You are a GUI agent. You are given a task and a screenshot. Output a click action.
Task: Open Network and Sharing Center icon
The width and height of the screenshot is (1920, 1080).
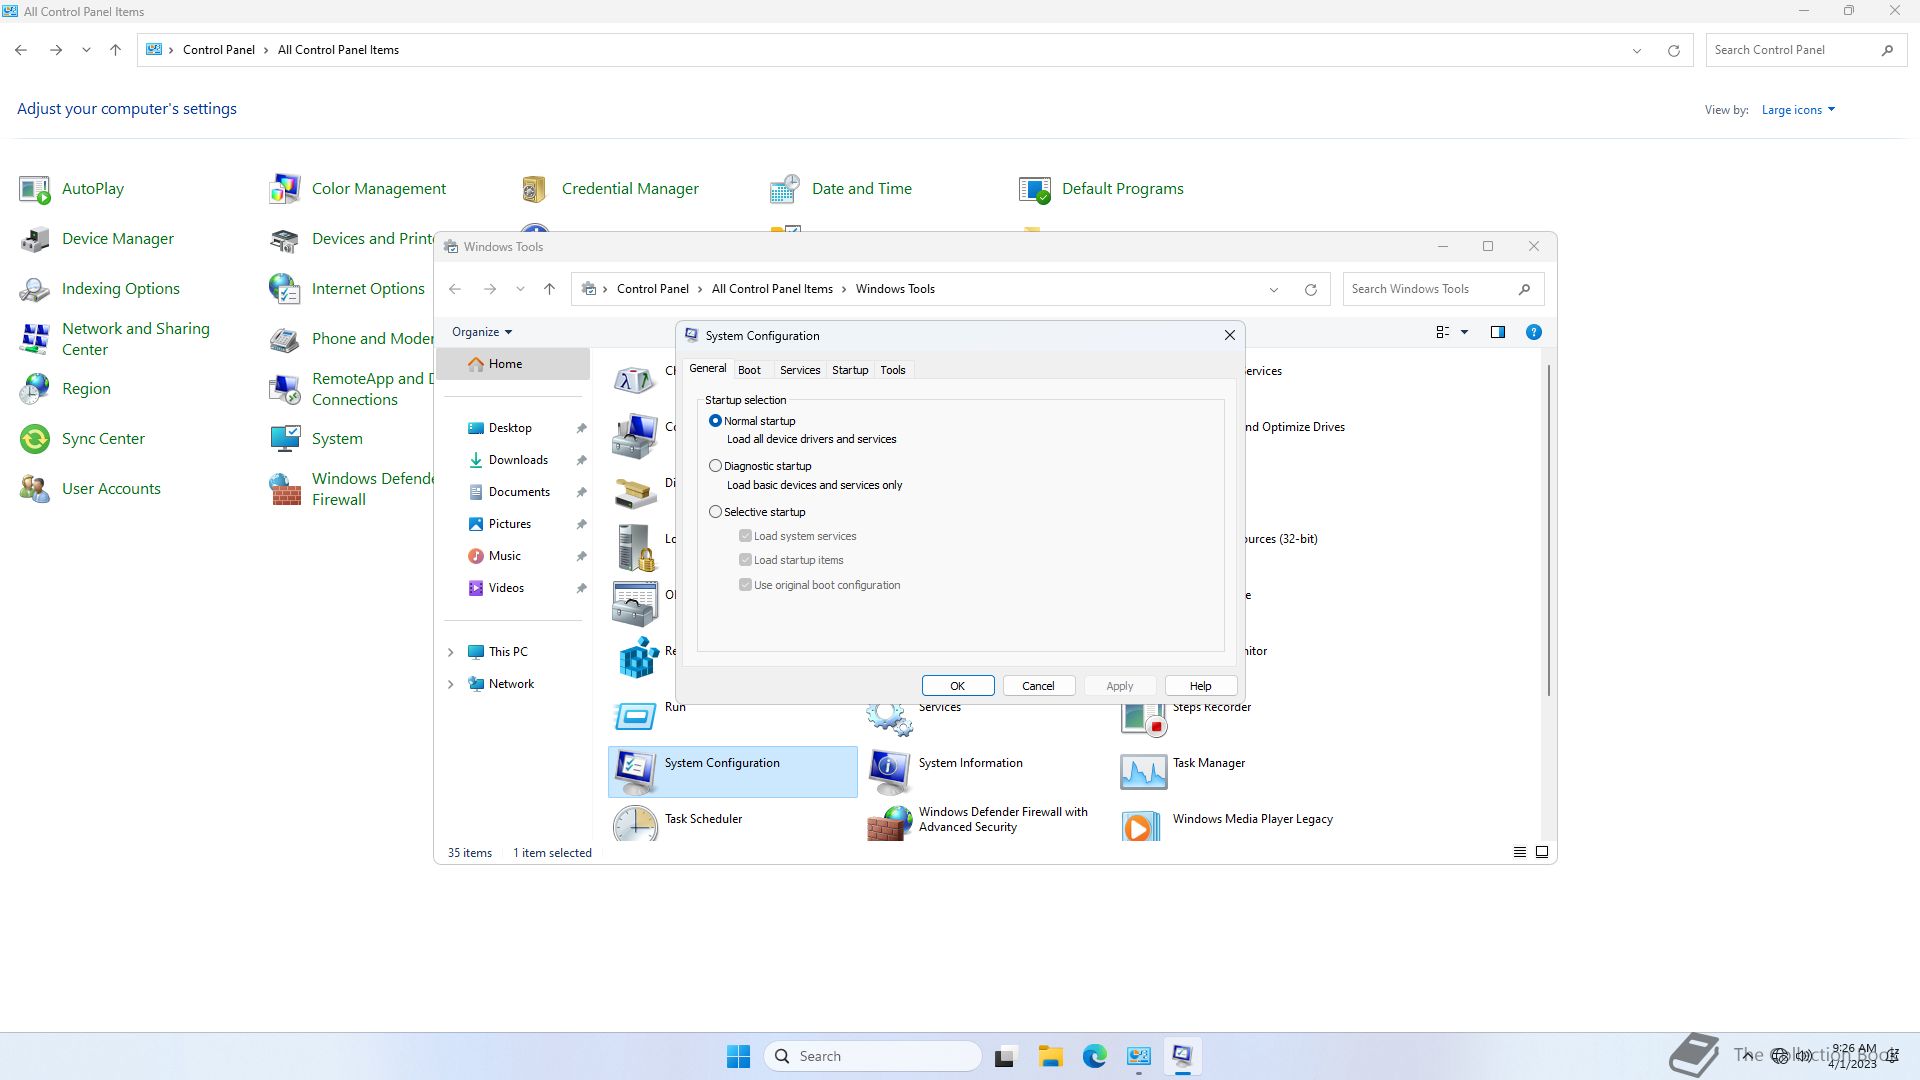tap(35, 339)
